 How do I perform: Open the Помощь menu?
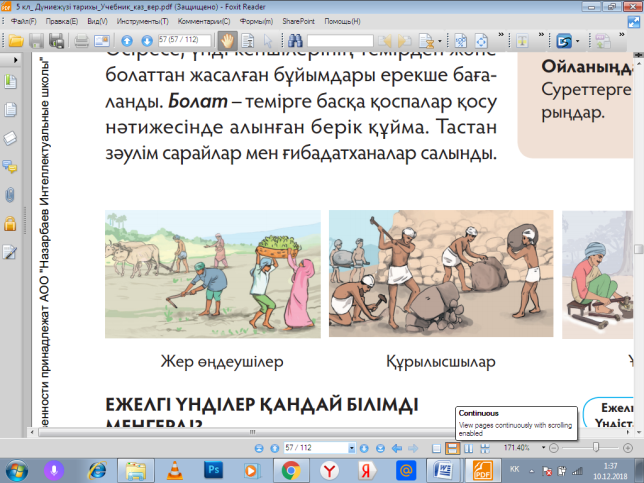click(342, 21)
